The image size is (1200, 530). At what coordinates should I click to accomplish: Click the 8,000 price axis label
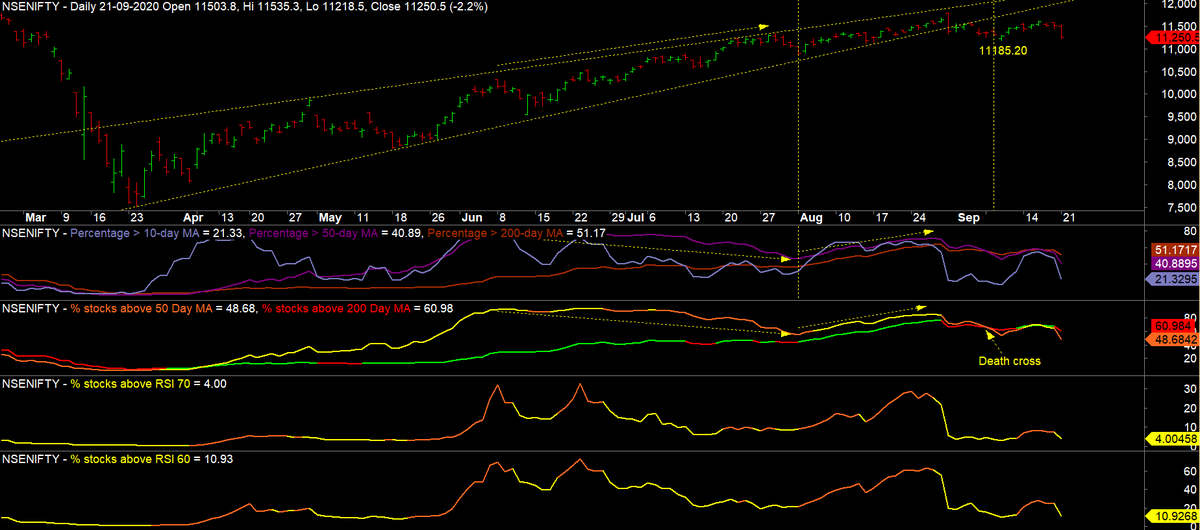pyautogui.click(x=1182, y=186)
